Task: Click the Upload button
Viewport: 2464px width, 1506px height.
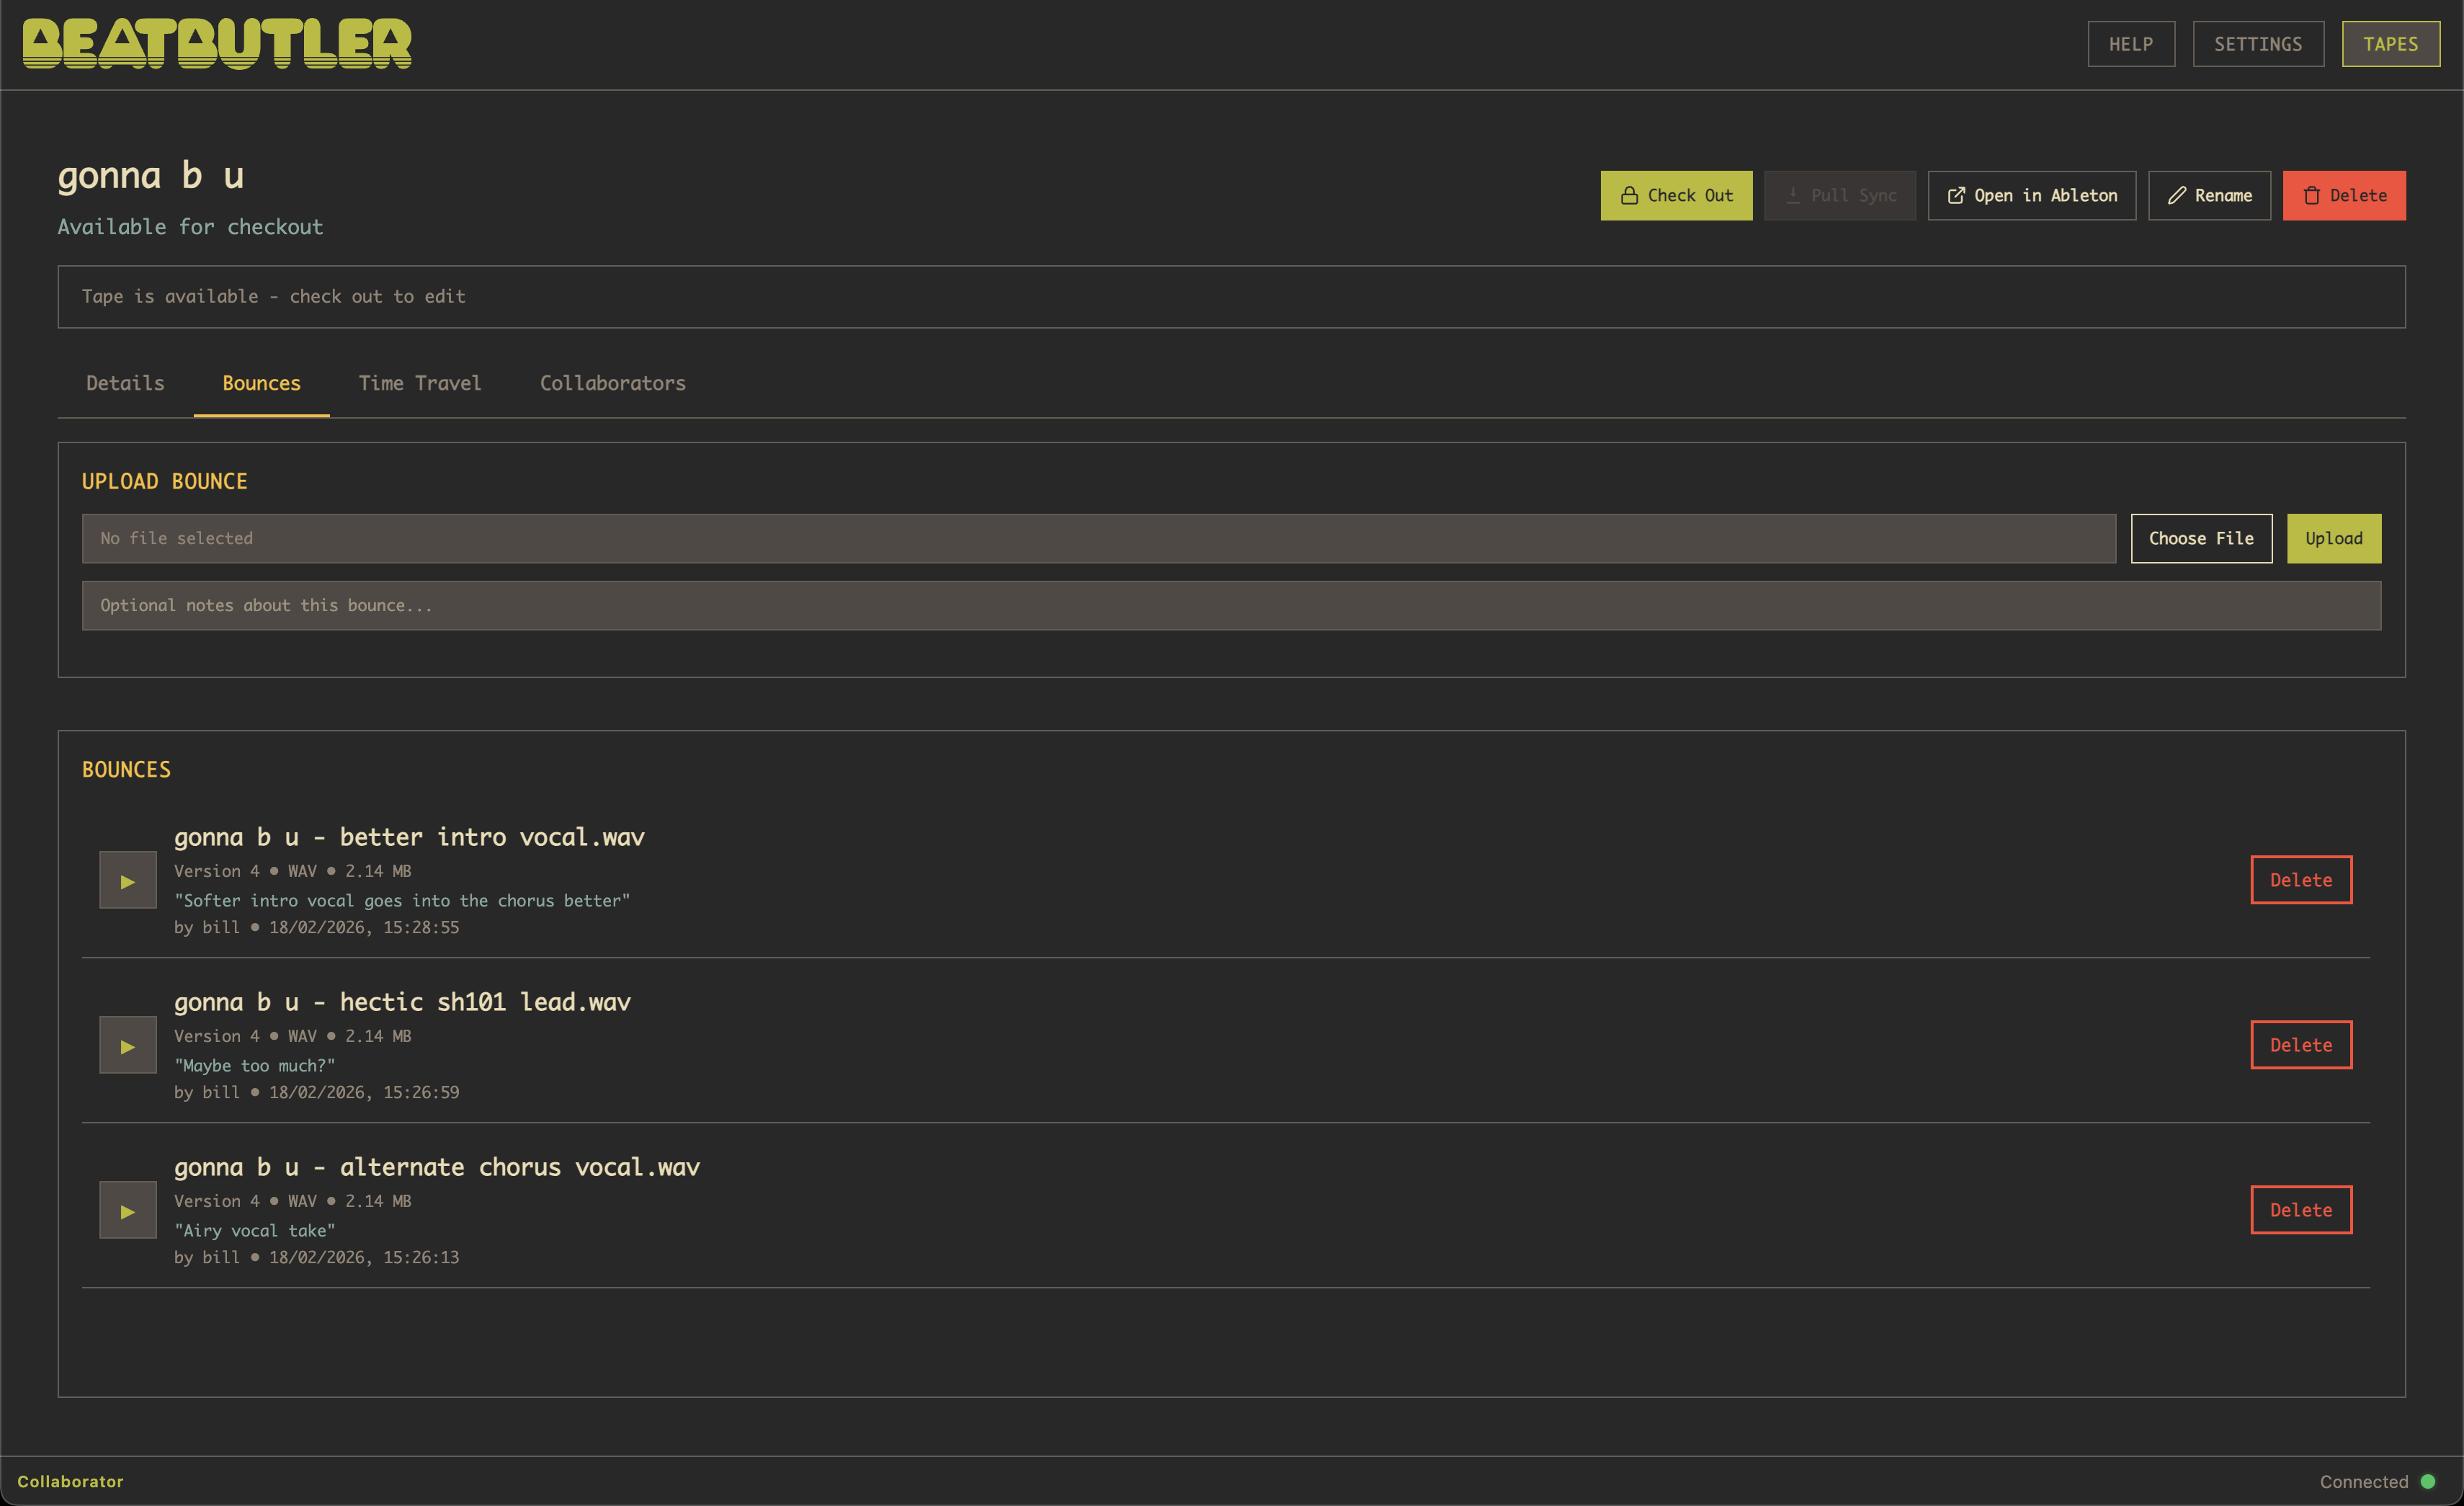Action: click(x=2334, y=538)
